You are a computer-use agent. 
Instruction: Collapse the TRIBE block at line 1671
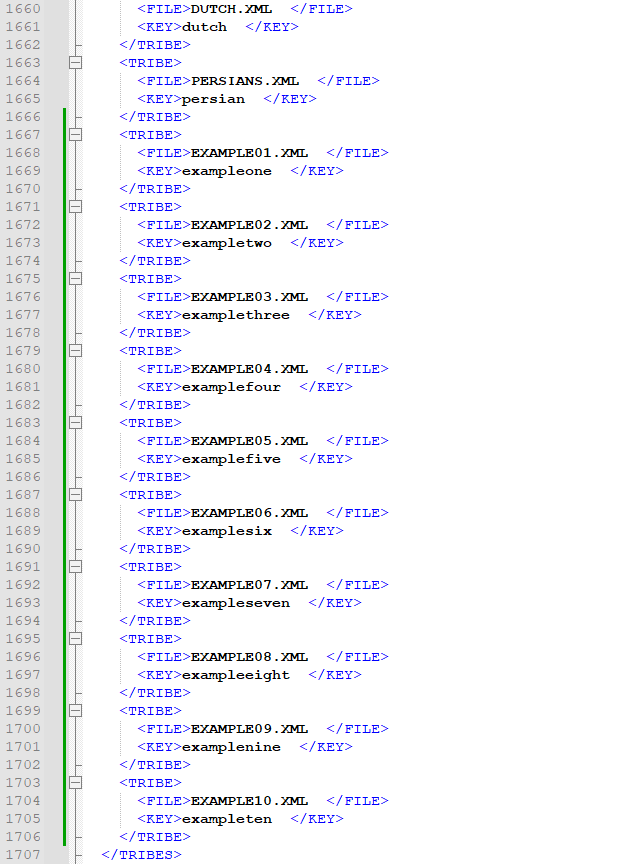click(76, 207)
